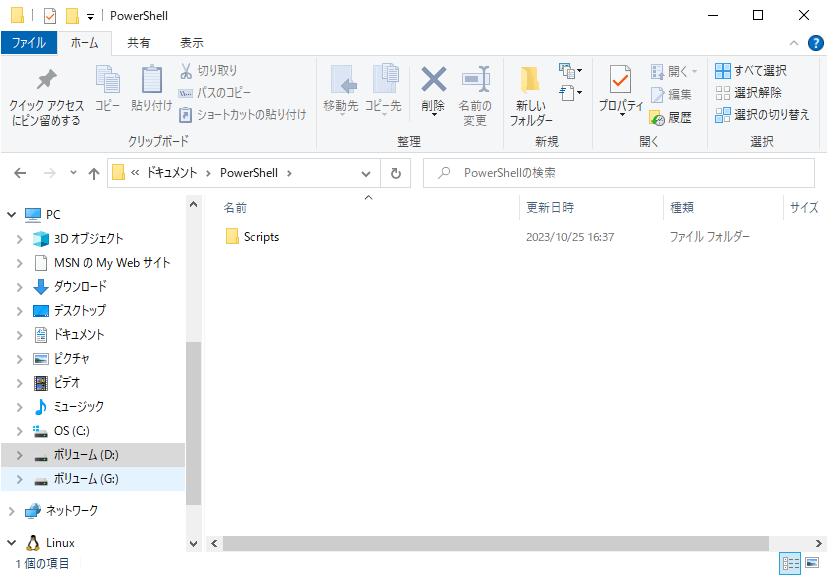Viewport: 828px width, 576px height.
Task: Click ドキュメント in the address breadcrumb
Action: (172, 173)
